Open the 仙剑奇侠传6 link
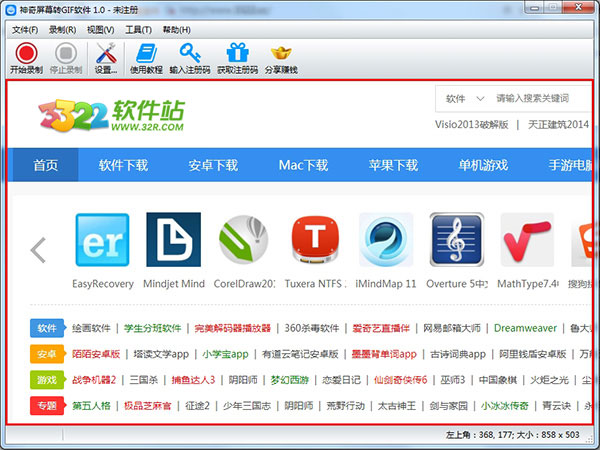 400,380
